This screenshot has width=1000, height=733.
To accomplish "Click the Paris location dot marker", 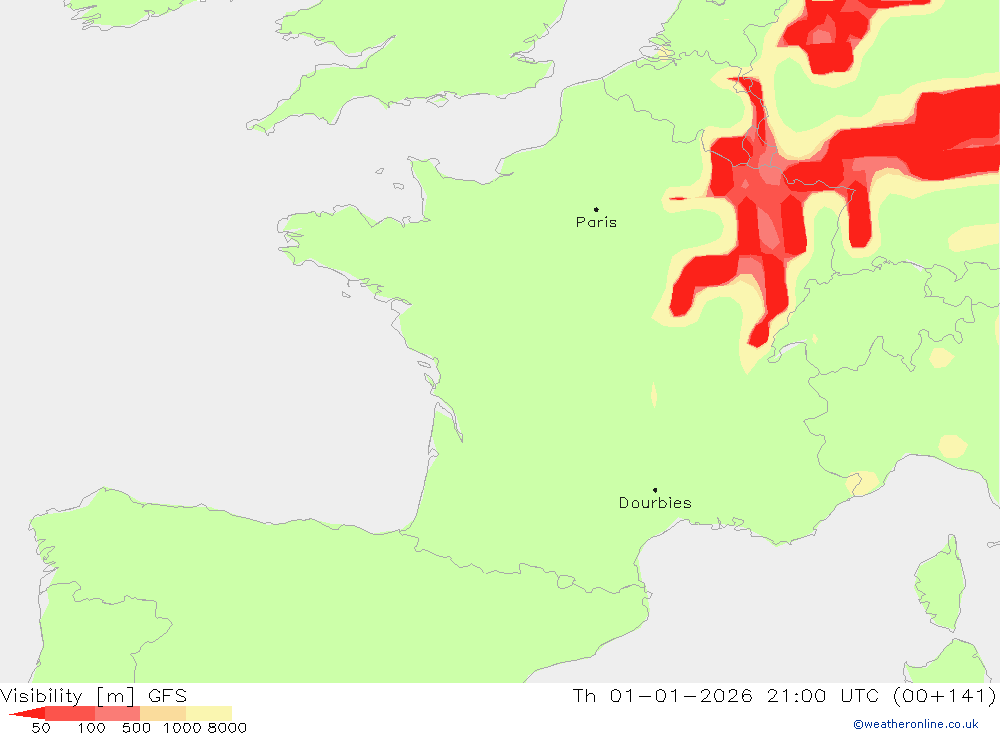I will (x=596, y=209).
